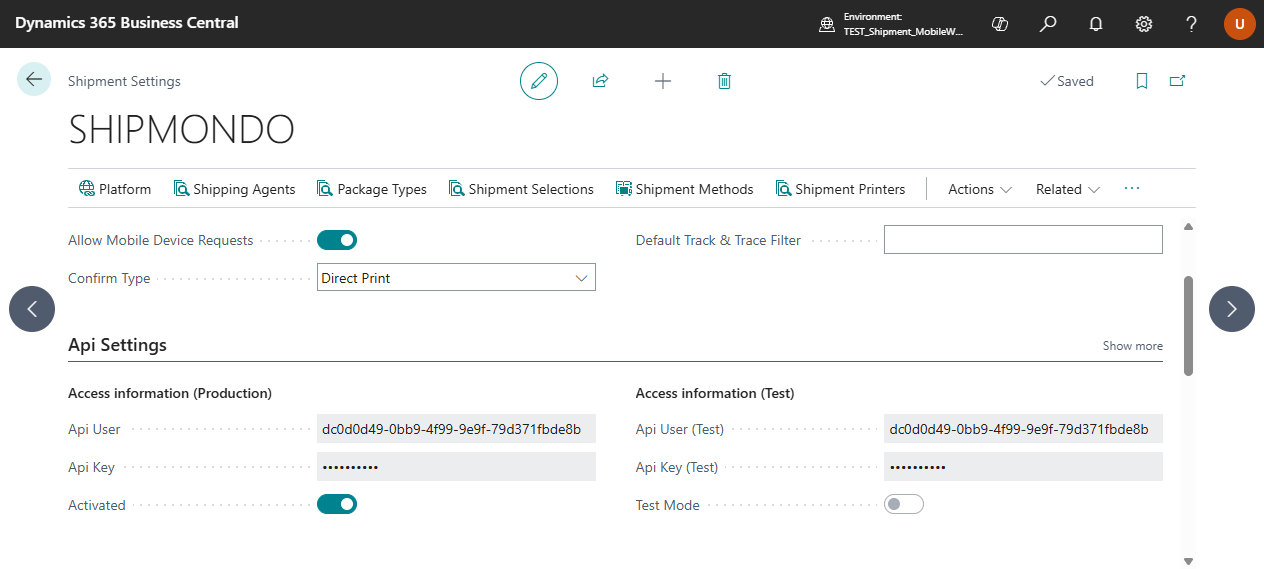Open user account avatar U
Image resolution: width=1264 pixels, height=569 pixels.
click(1240, 24)
